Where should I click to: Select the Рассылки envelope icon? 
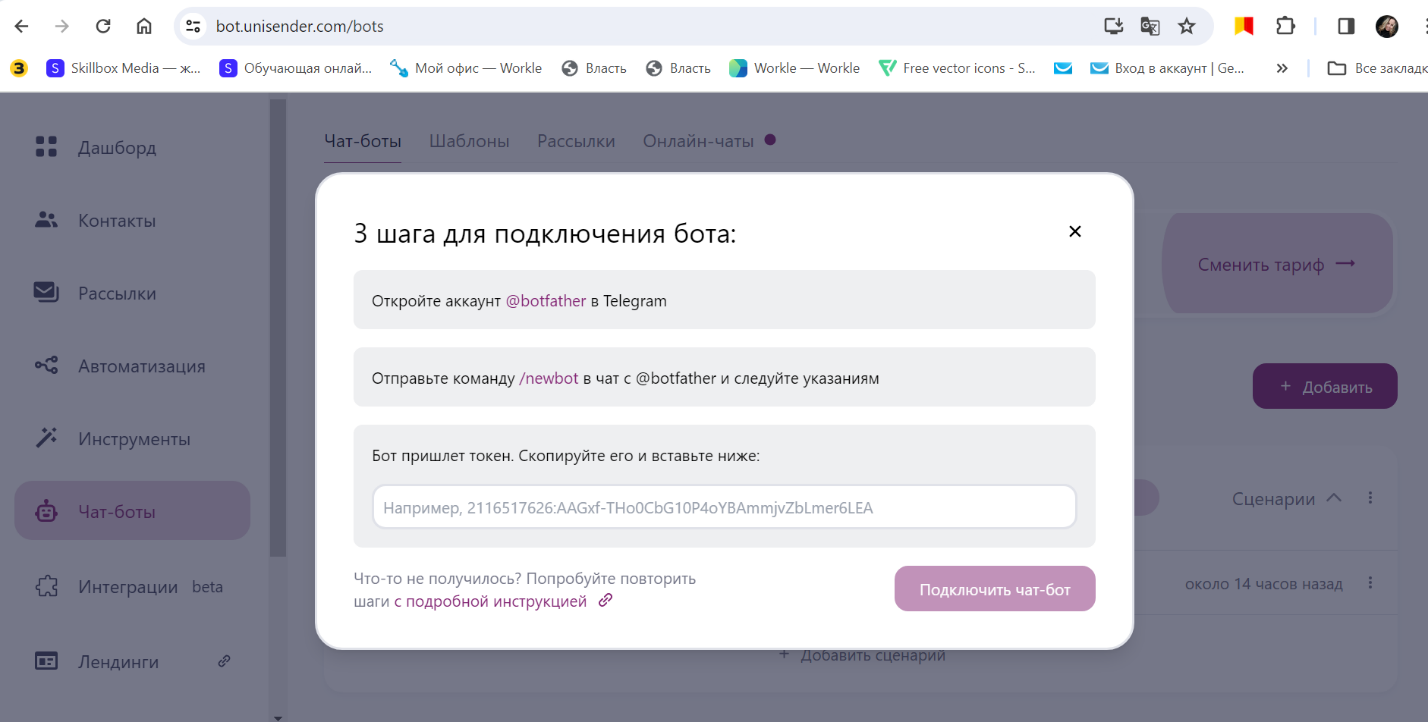pyautogui.click(x=46, y=293)
